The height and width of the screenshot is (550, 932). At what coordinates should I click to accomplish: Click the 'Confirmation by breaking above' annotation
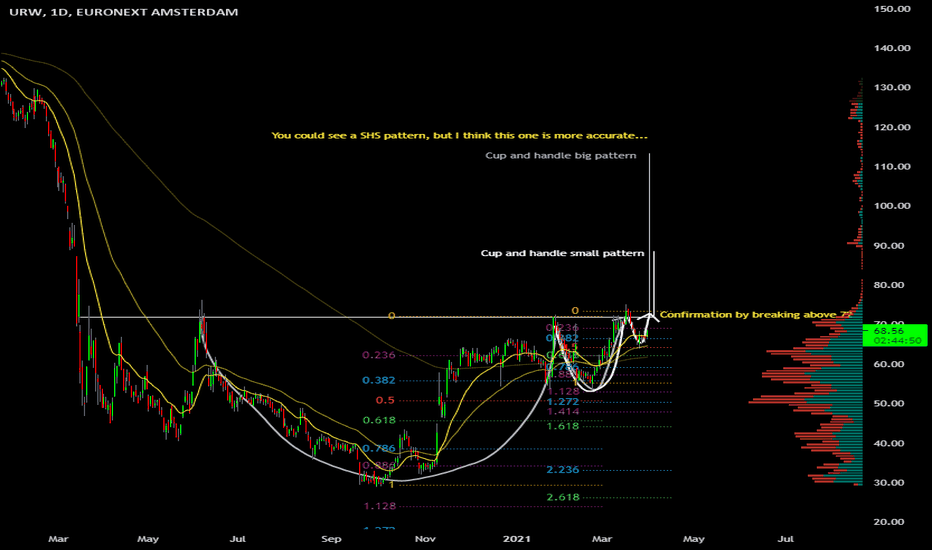tap(755, 315)
